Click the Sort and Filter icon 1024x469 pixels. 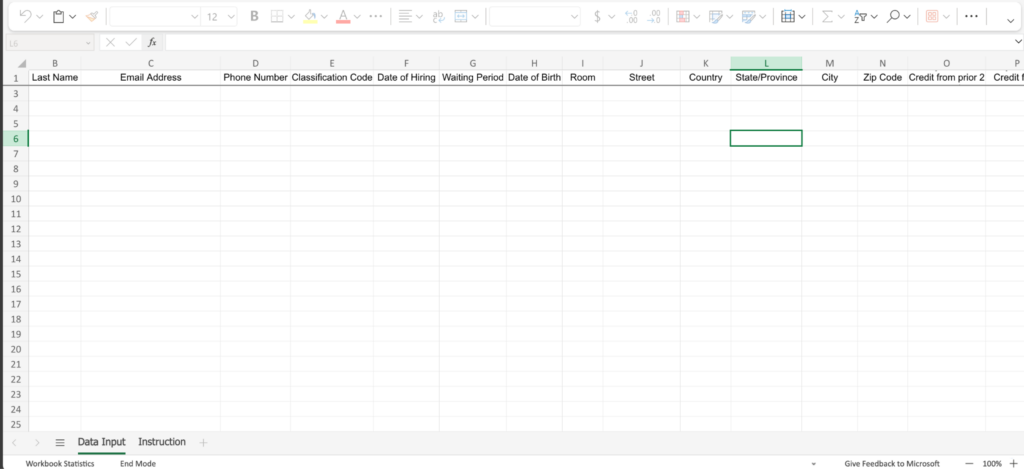click(860, 16)
